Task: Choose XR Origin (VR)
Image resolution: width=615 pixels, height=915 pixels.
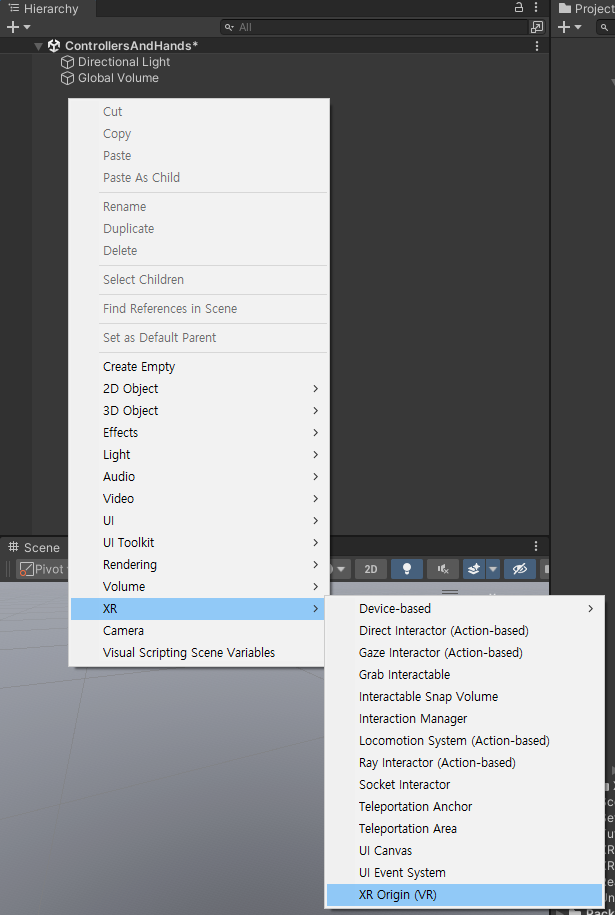Action: click(465, 895)
